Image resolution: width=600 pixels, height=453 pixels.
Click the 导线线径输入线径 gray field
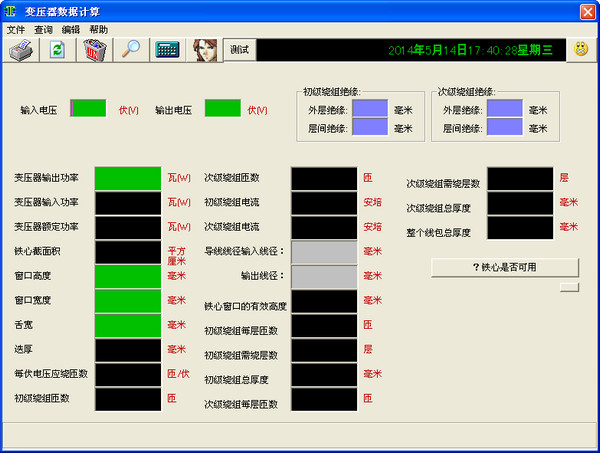[x=324, y=252]
